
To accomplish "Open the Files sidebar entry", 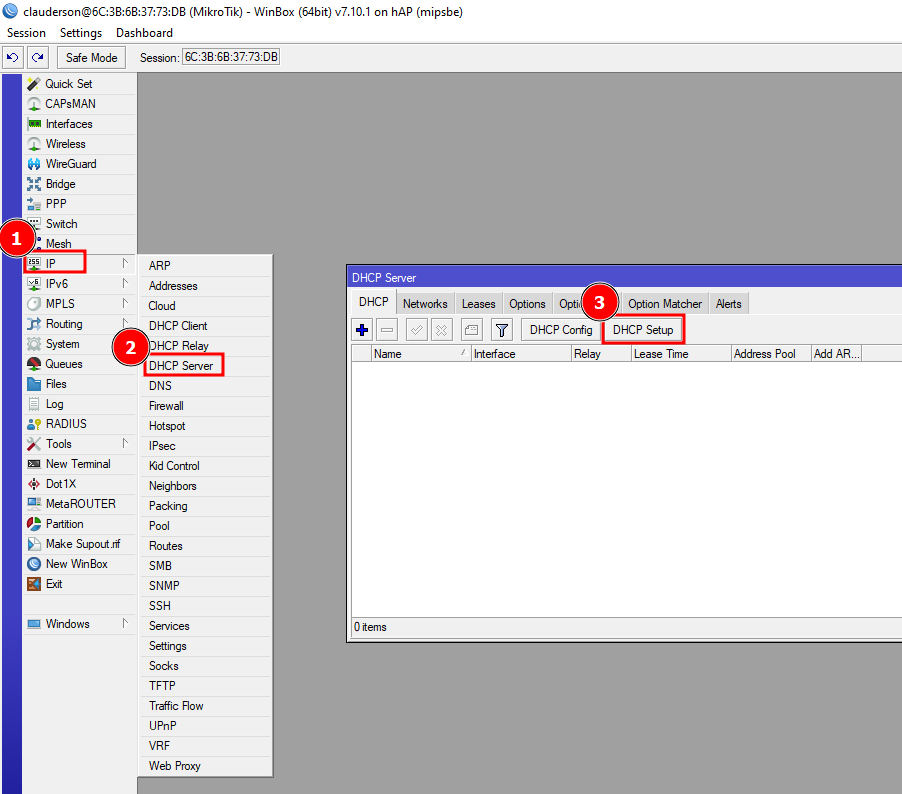I will pos(56,384).
